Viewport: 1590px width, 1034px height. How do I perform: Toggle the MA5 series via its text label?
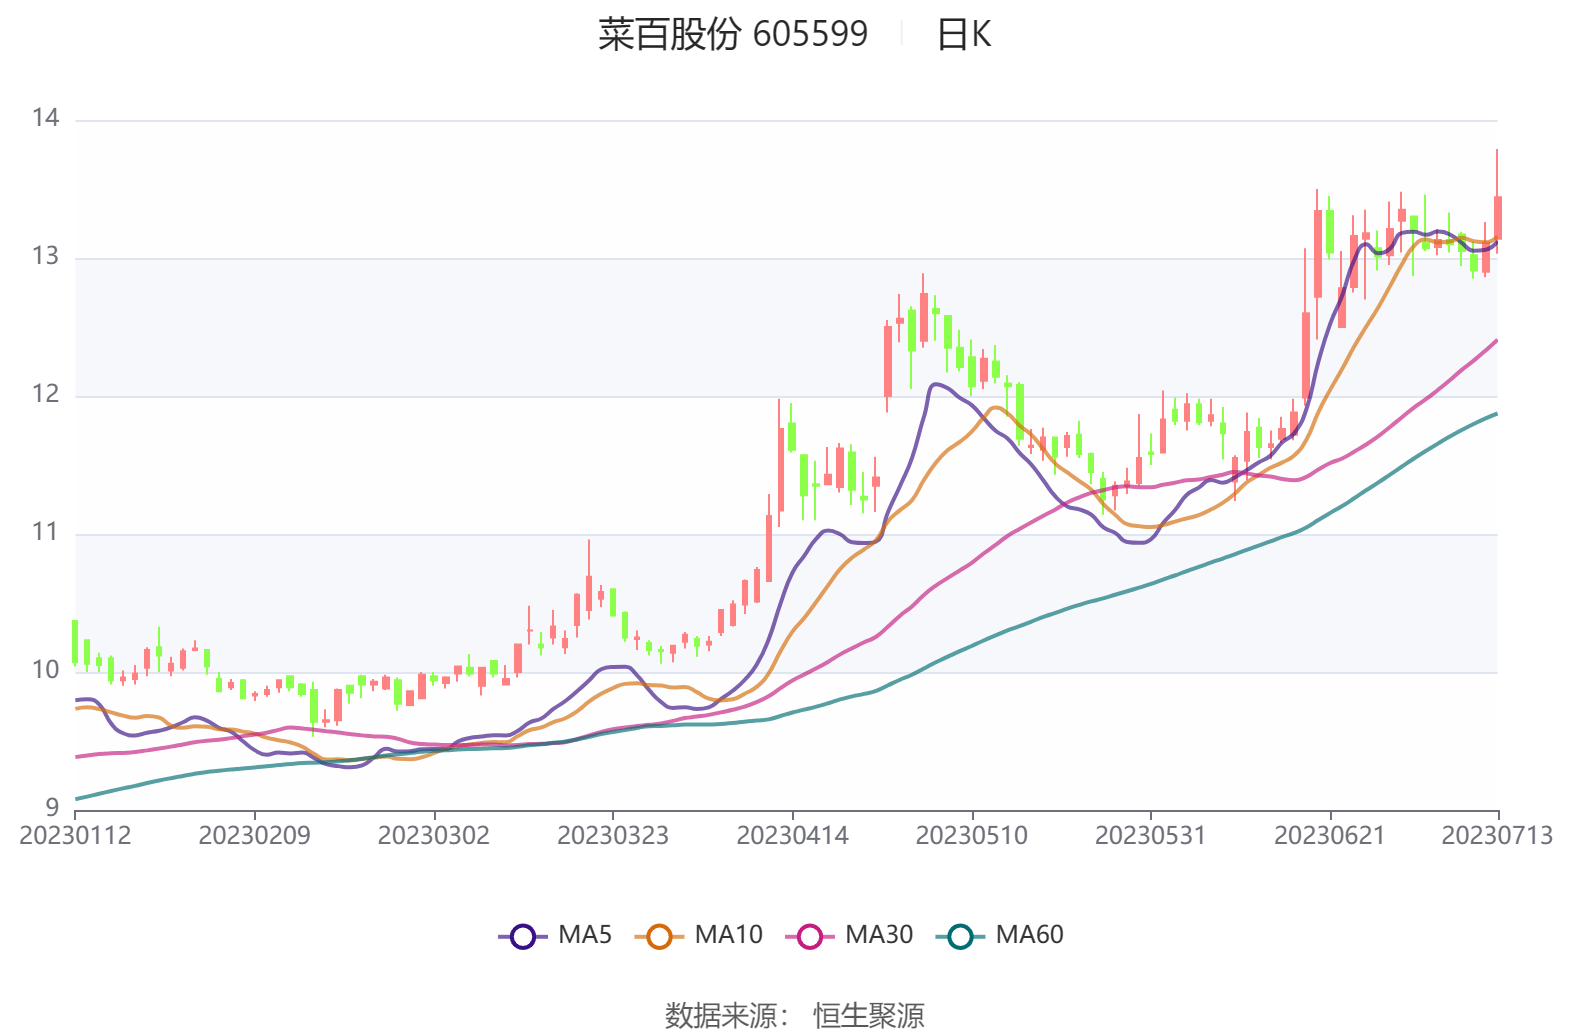click(x=584, y=935)
